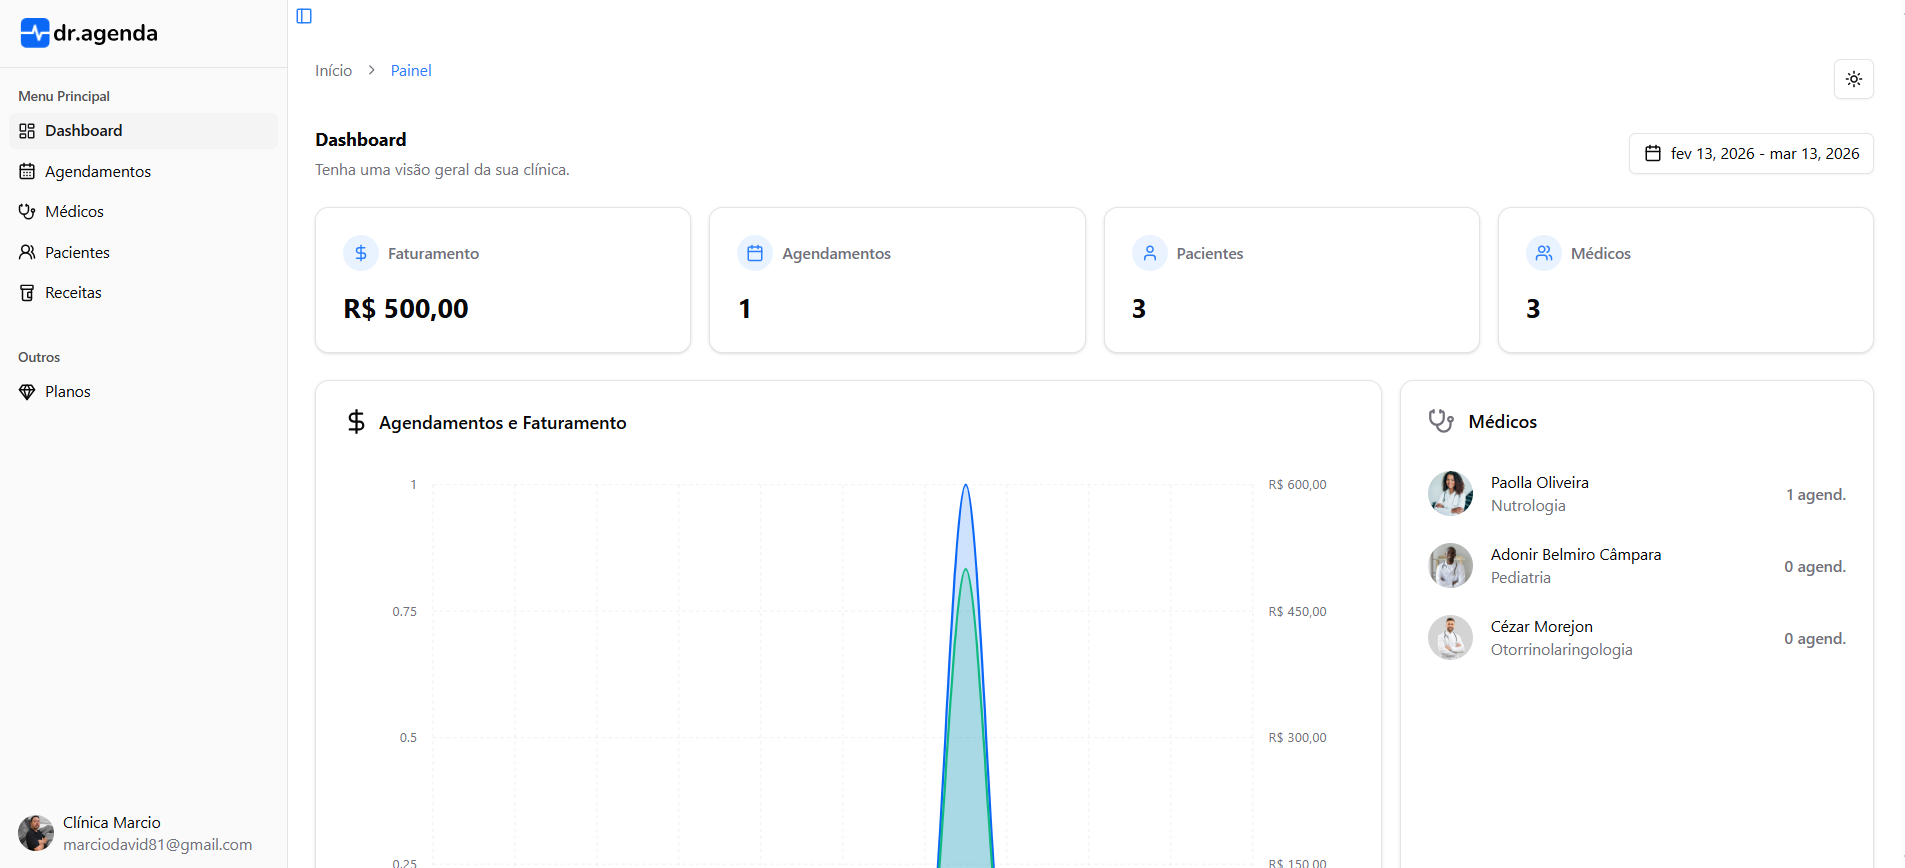Switch theme with the sun icon
This screenshot has height=868, width=1905.
pos(1853,79)
